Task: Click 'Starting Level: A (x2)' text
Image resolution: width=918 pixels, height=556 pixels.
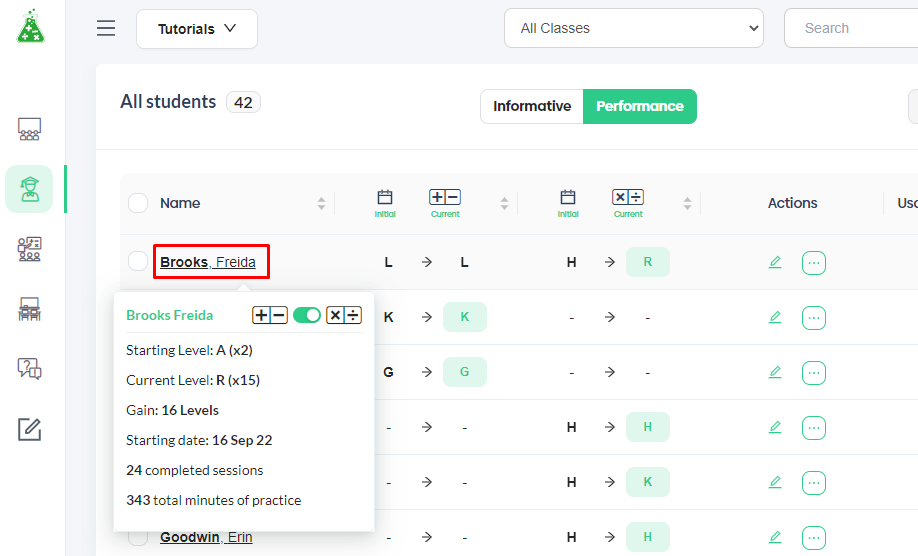Action: point(189,351)
